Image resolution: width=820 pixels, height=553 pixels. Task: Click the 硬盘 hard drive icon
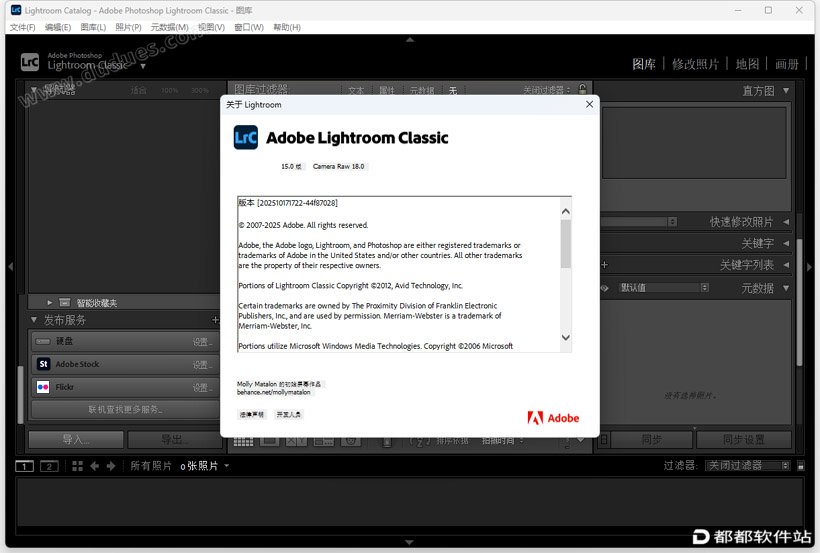pyautogui.click(x=43, y=341)
